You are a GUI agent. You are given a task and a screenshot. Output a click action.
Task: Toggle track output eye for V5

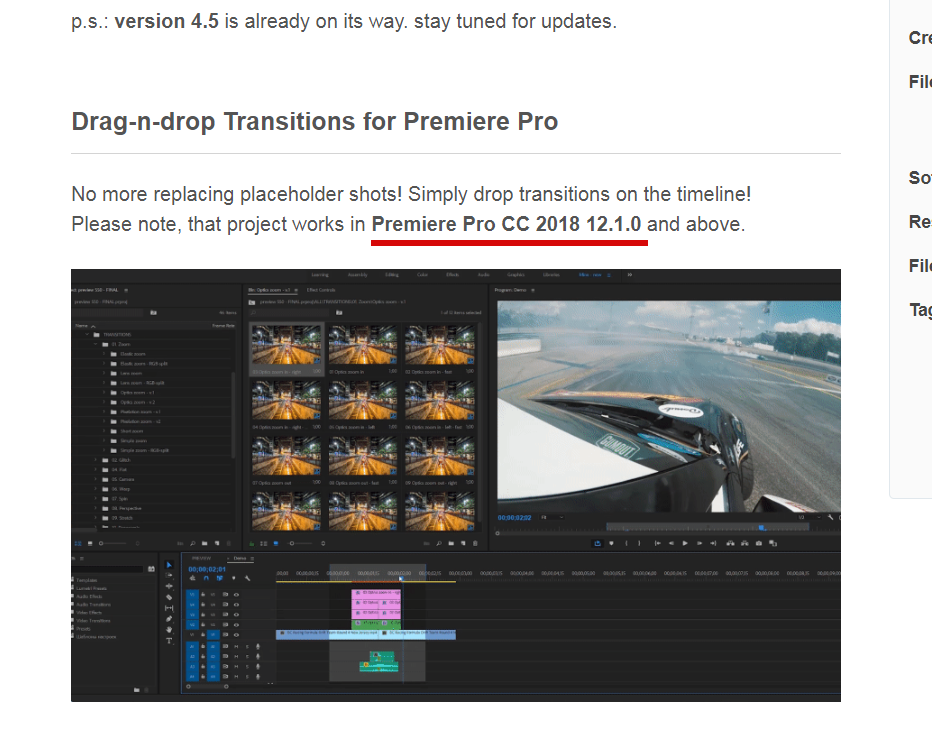(236, 594)
